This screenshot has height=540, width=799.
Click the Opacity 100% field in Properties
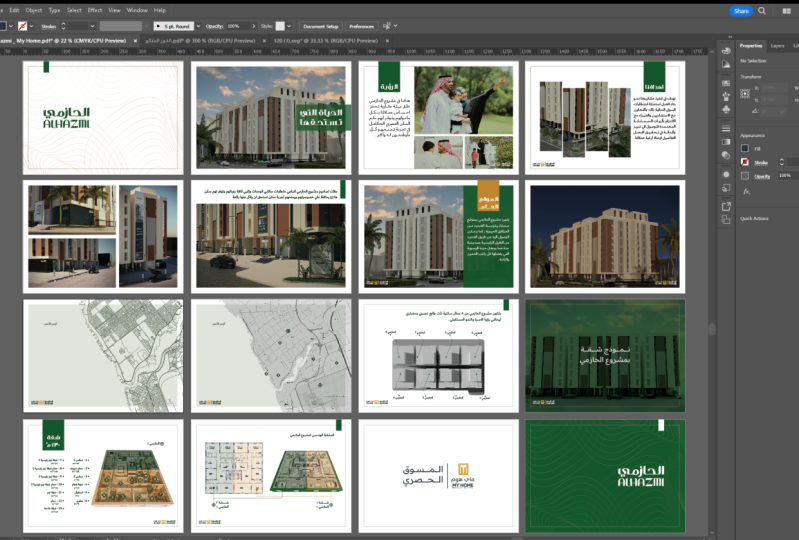pyautogui.click(x=788, y=176)
